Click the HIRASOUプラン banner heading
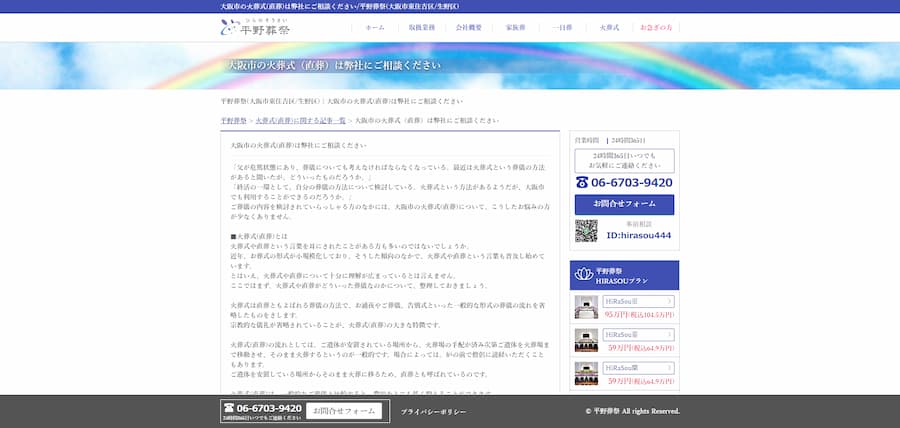 tap(622, 281)
